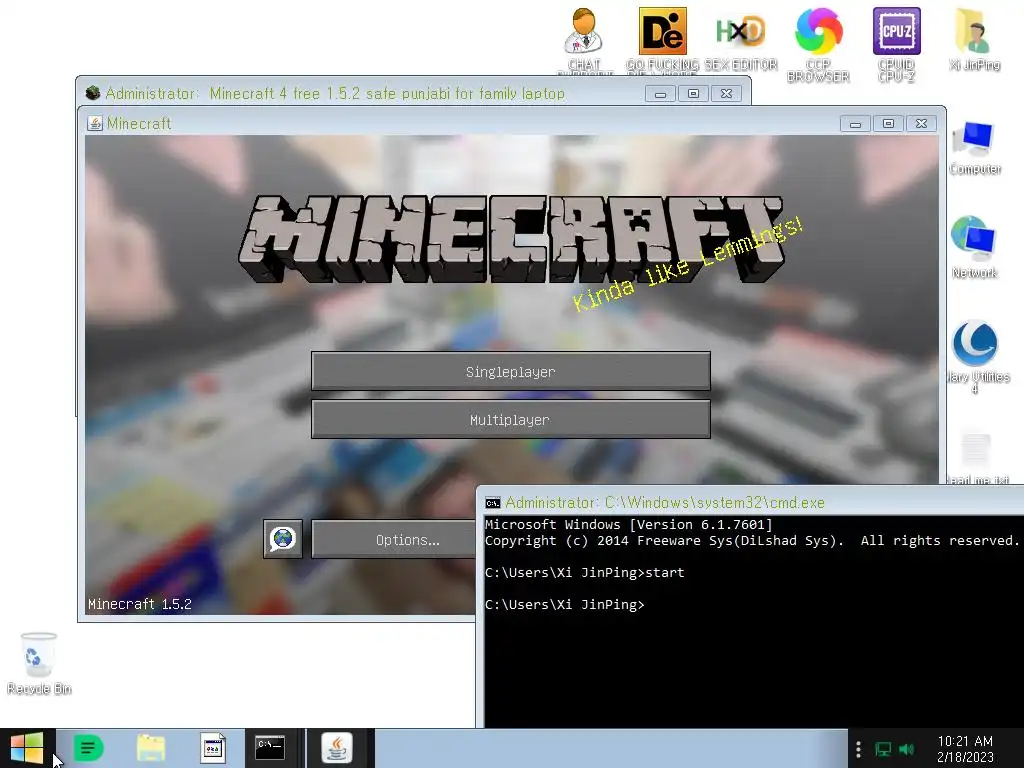Image resolution: width=1024 pixels, height=768 pixels.
Task: Open the Xi JinPing user folder icon
Action: click(x=974, y=38)
